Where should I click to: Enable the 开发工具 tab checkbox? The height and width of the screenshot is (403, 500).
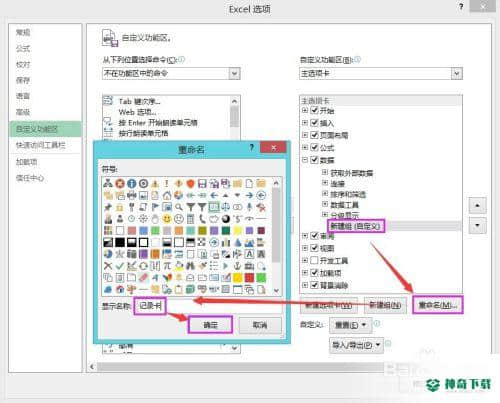tap(314, 260)
